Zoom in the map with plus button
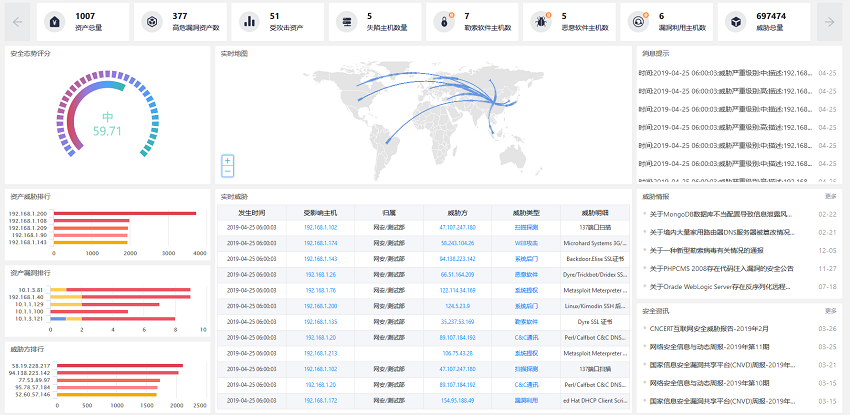 [x=228, y=160]
